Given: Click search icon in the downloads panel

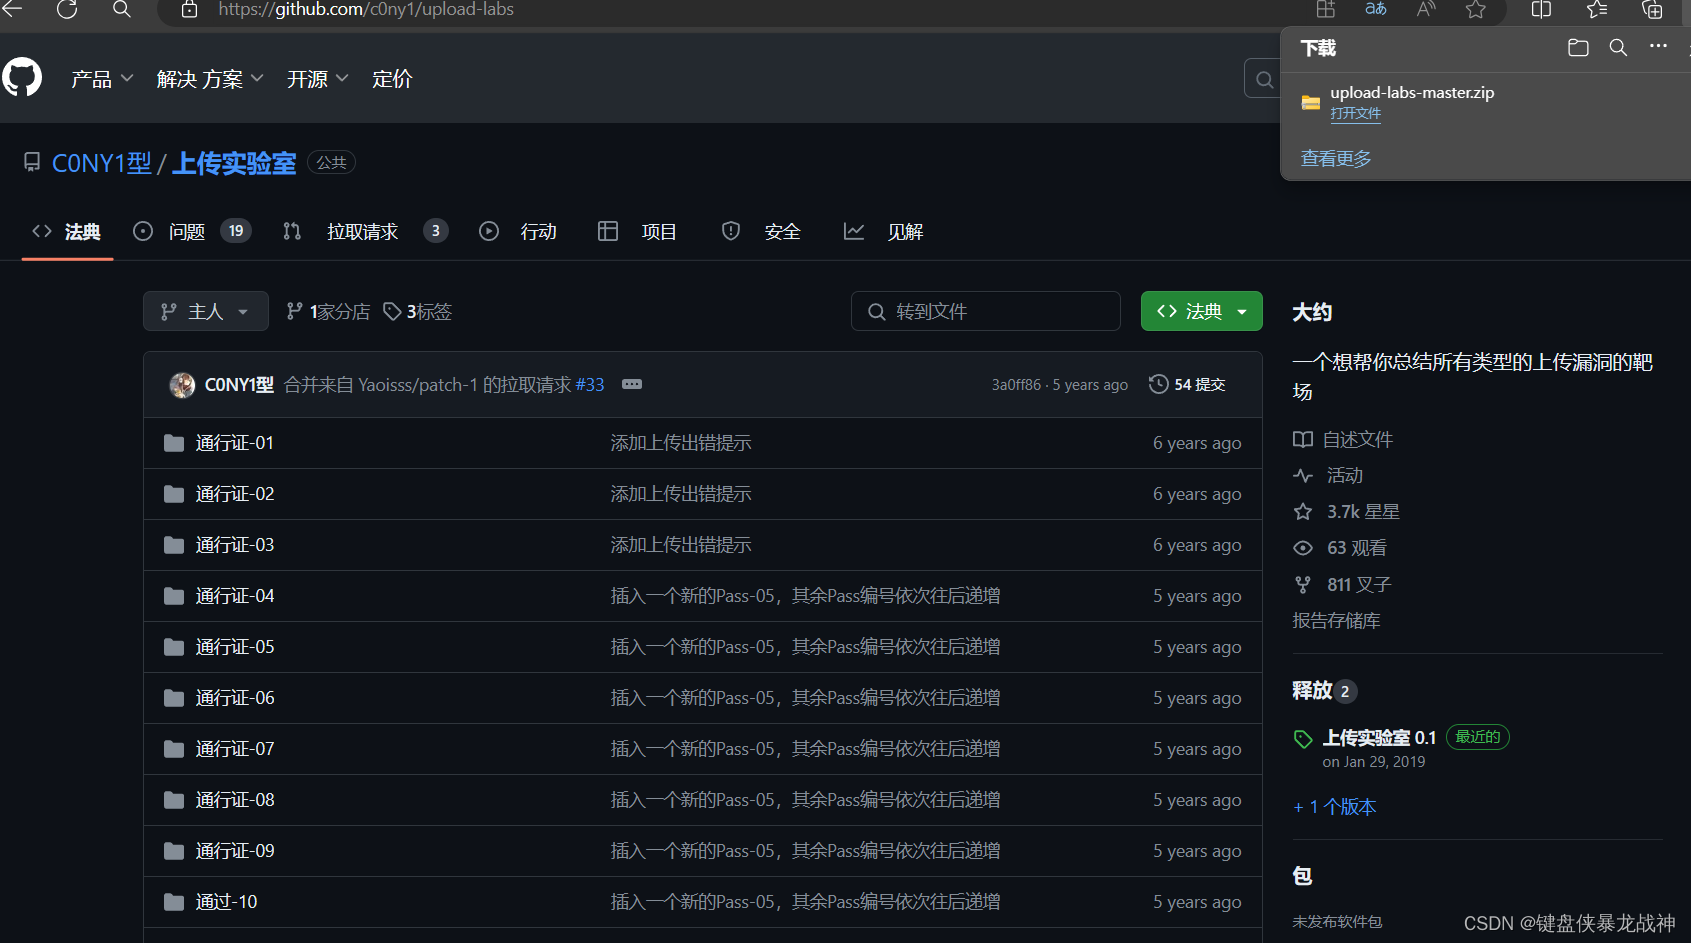Looking at the screenshot, I should pyautogui.click(x=1618, y=47).
